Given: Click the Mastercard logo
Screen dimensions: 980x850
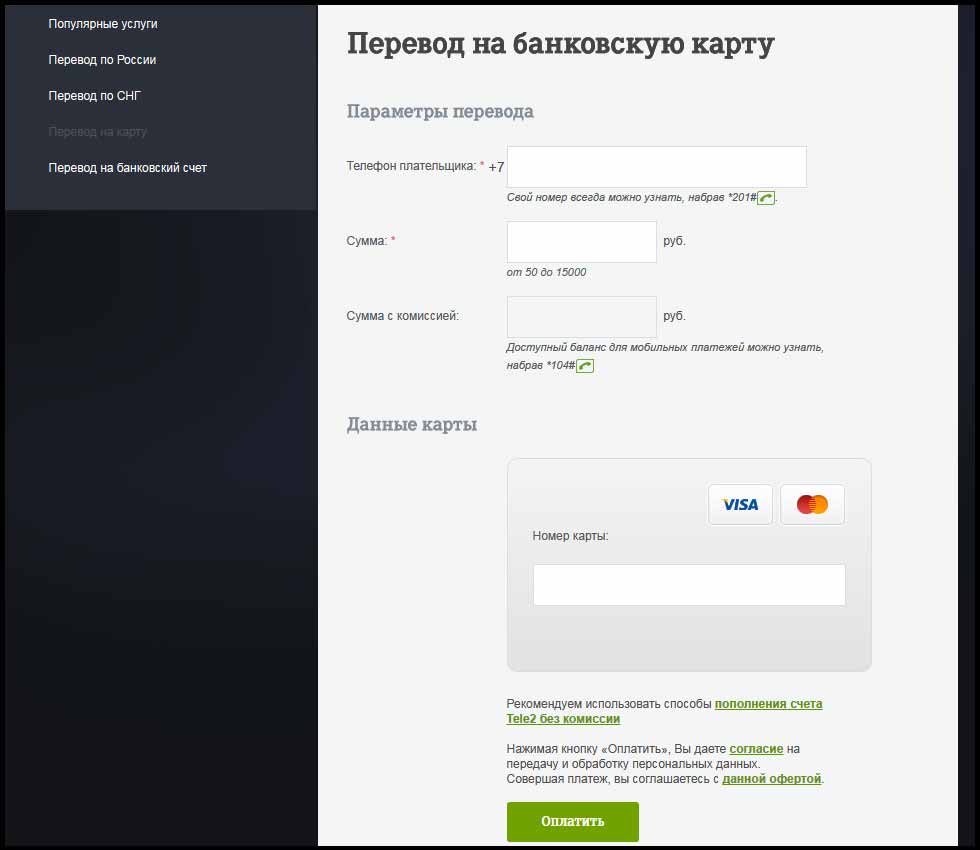Looking at the screenshot, I should [x=812, y=504].
